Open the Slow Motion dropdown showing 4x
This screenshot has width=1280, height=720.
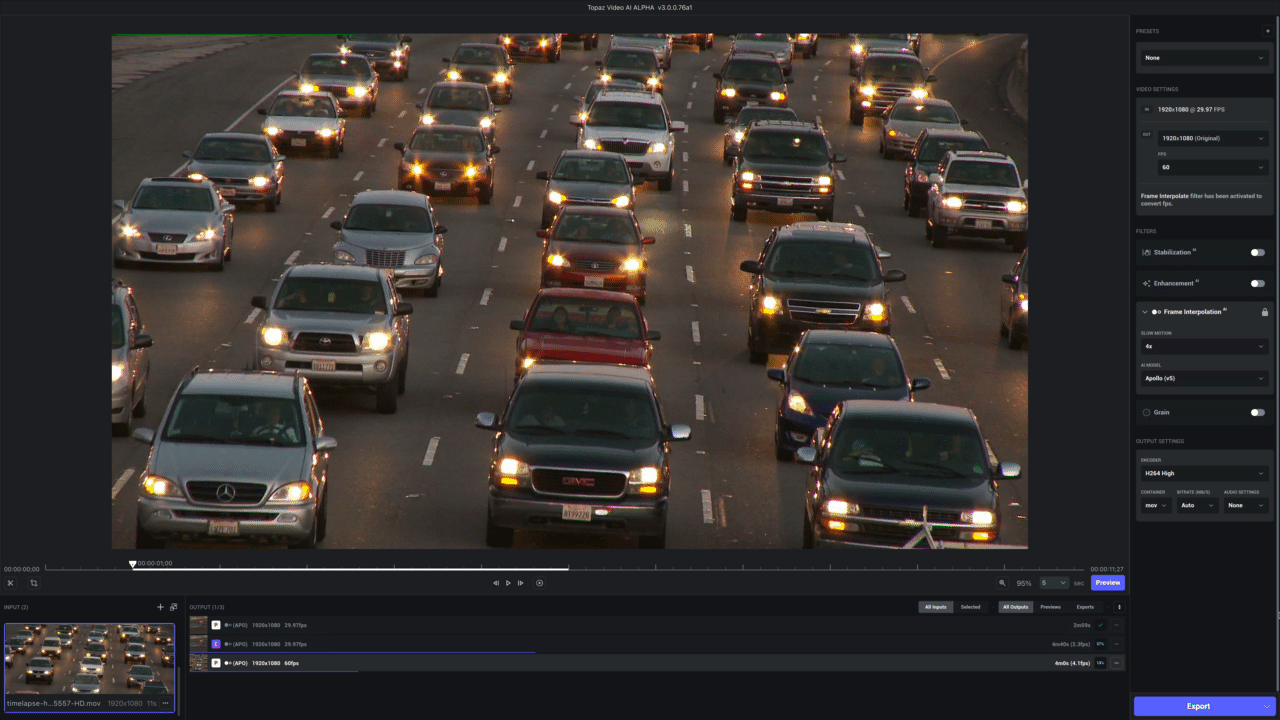(1204, 345)
